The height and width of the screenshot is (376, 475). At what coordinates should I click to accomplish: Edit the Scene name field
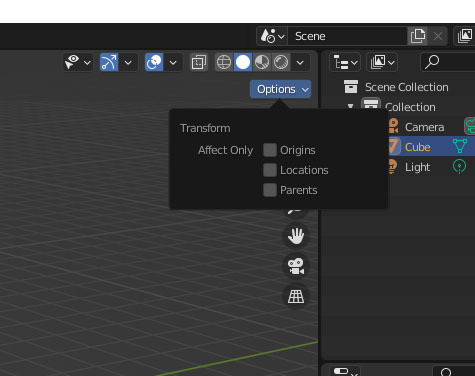[347, 36]
